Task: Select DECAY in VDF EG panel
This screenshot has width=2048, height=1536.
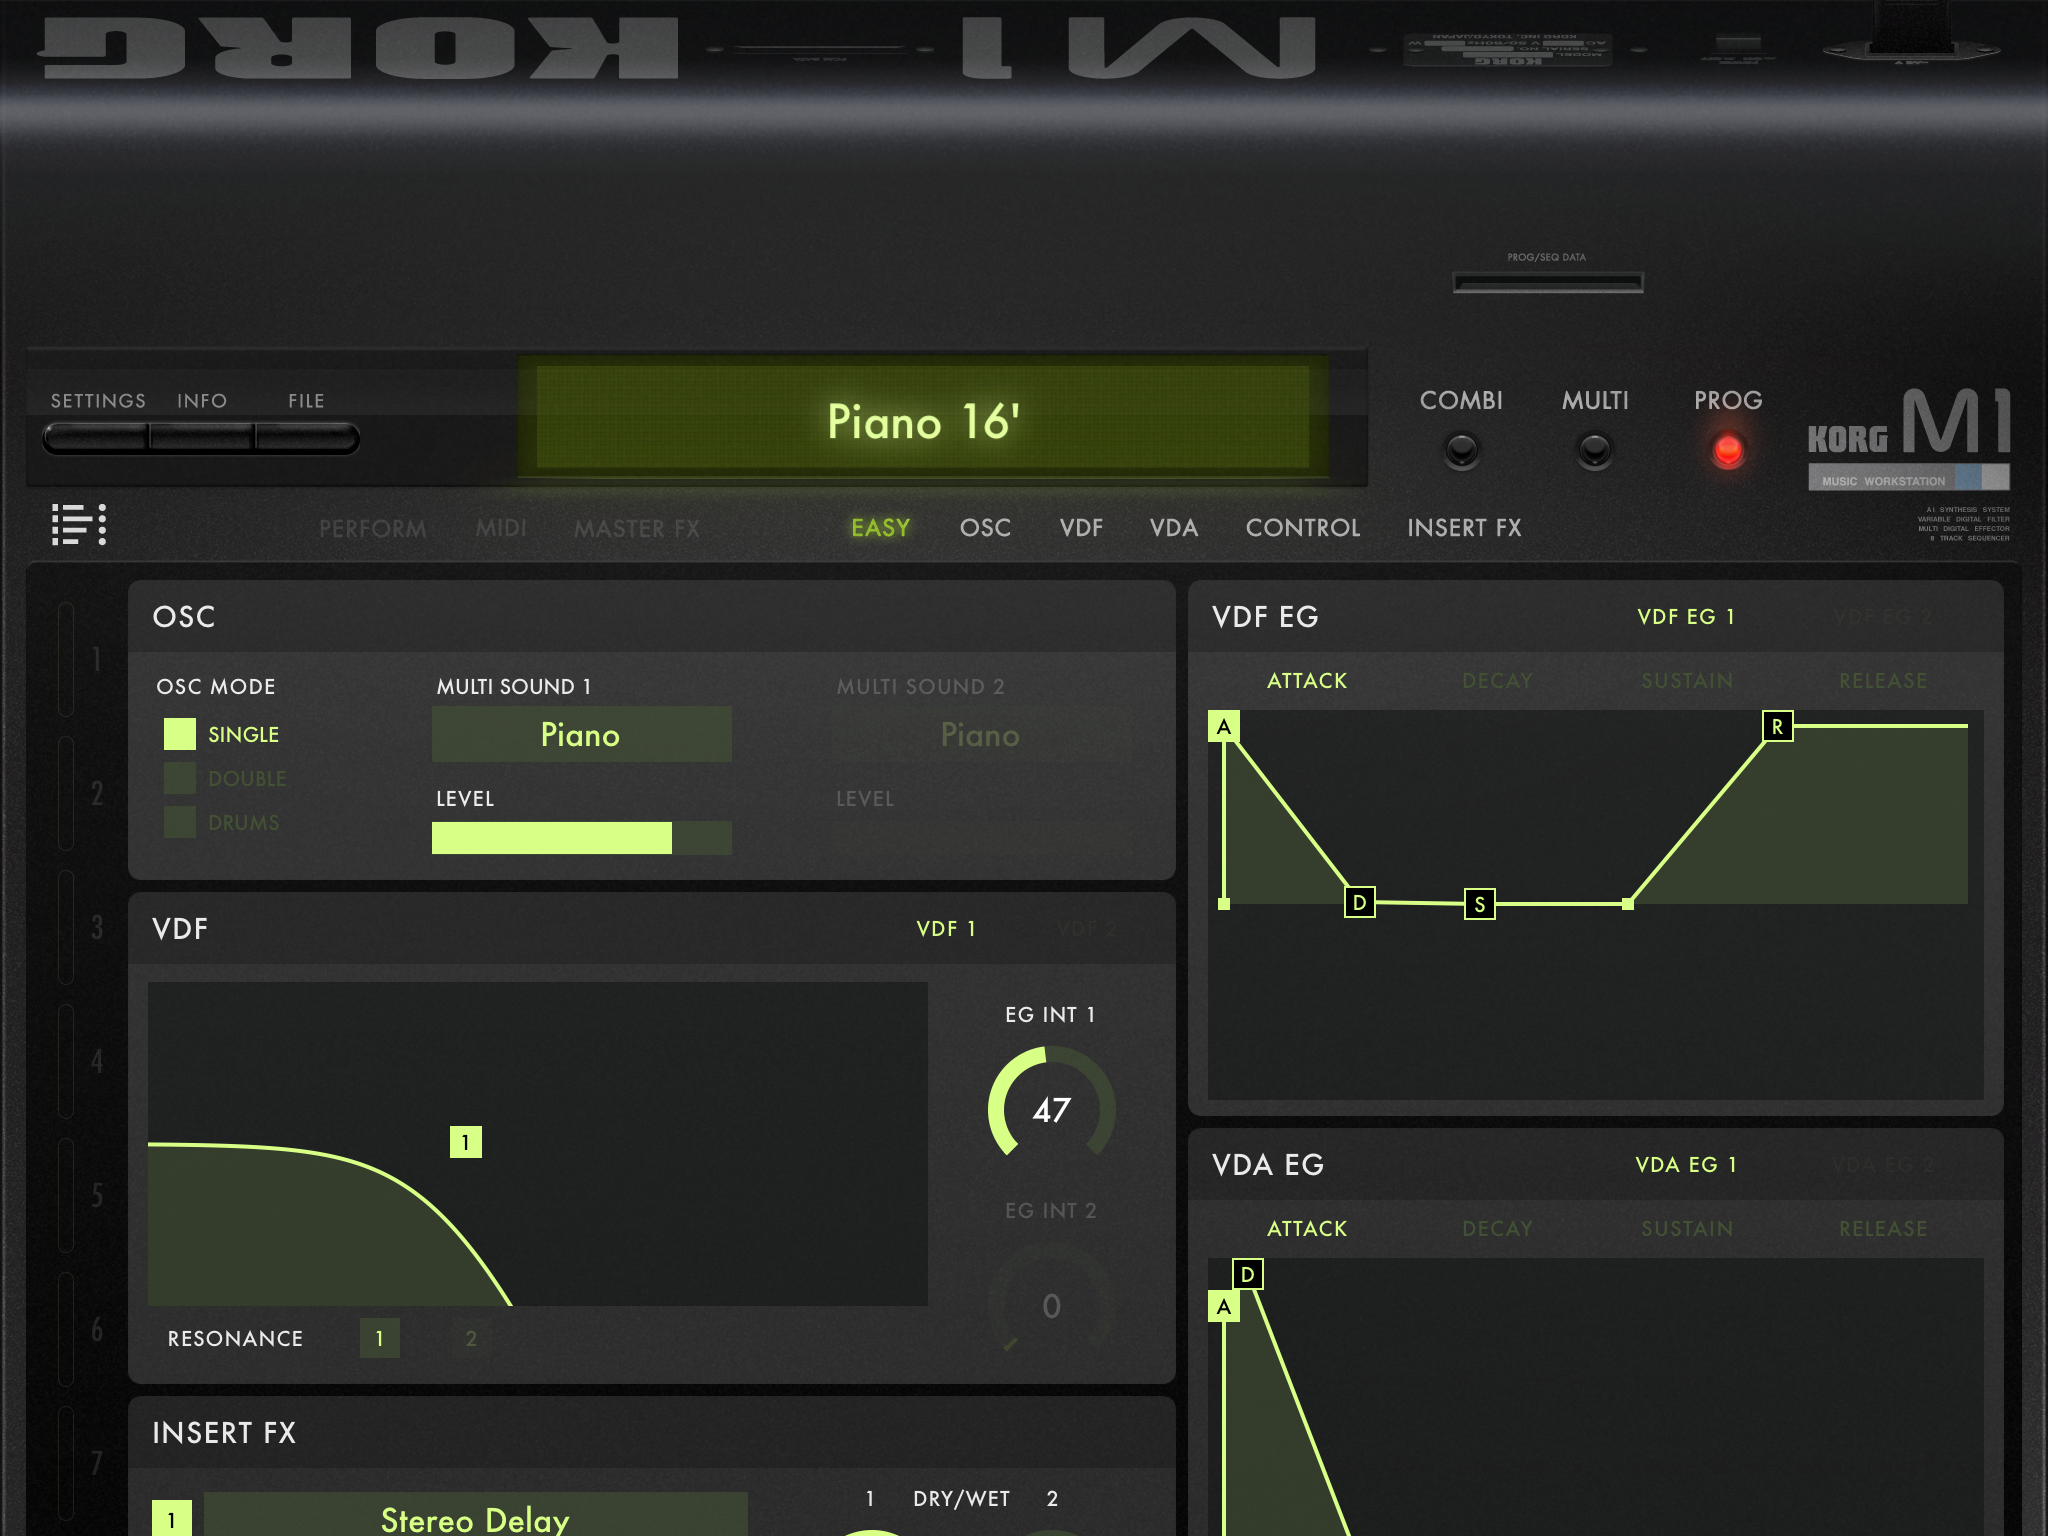Action: [x=1497, y=681]
